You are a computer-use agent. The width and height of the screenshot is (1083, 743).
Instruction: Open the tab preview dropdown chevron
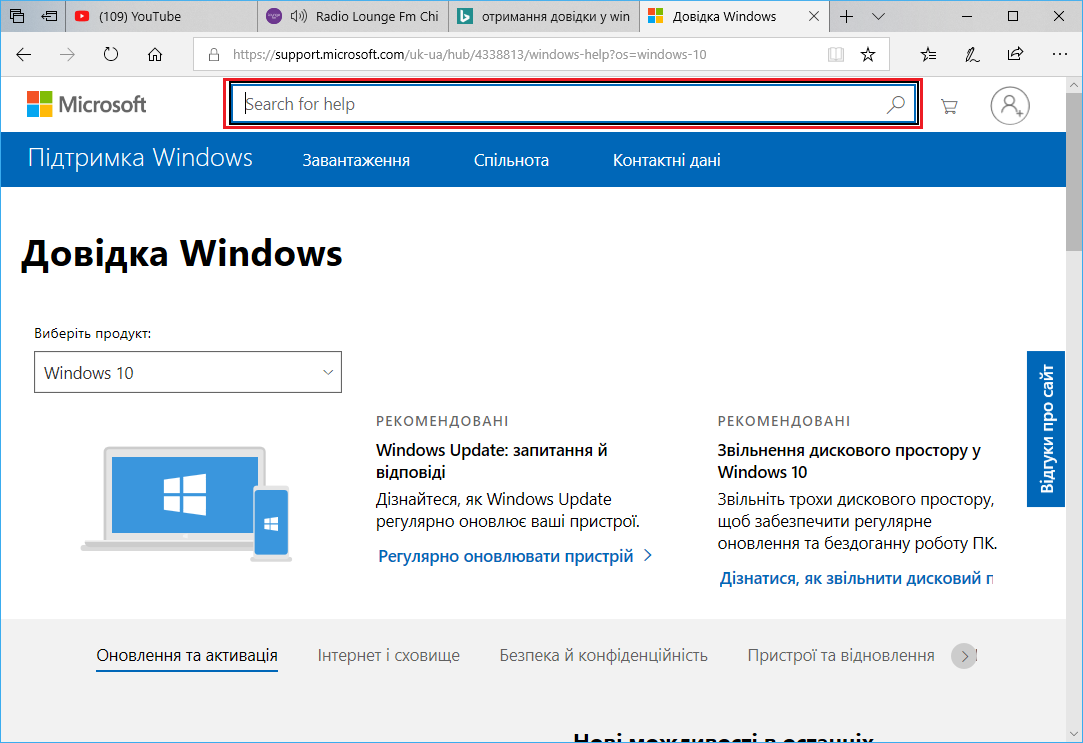879,17
